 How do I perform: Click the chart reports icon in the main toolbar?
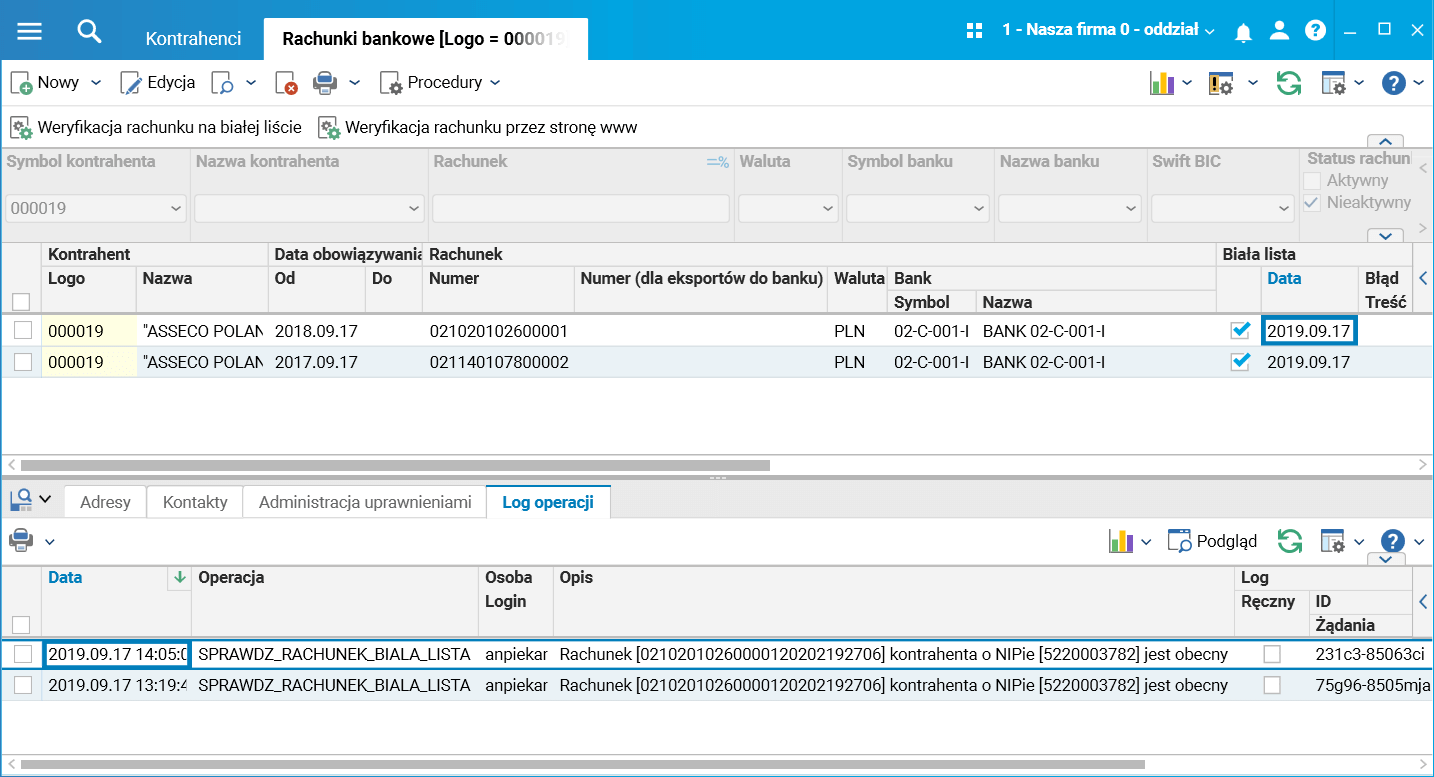pyautogui.click(x=1161, y=84)
